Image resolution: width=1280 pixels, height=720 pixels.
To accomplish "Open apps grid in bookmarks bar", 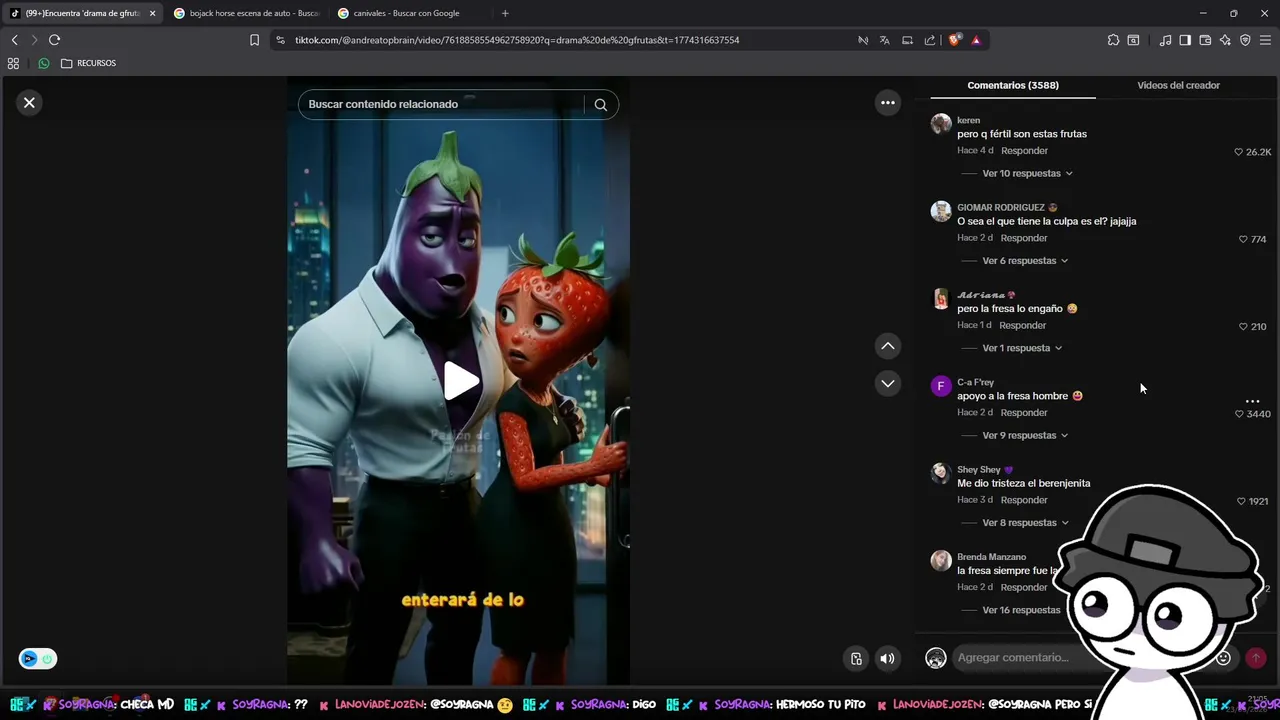I will point(13,63).
